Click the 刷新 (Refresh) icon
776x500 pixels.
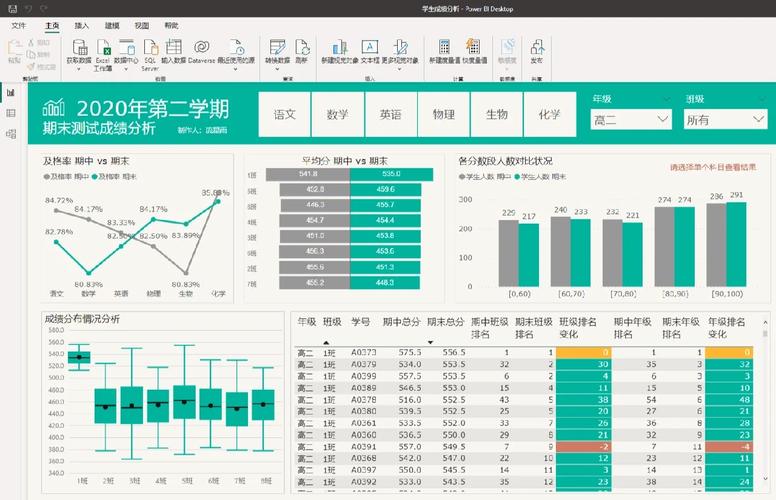pyautogui.click(x=302, y=47)
